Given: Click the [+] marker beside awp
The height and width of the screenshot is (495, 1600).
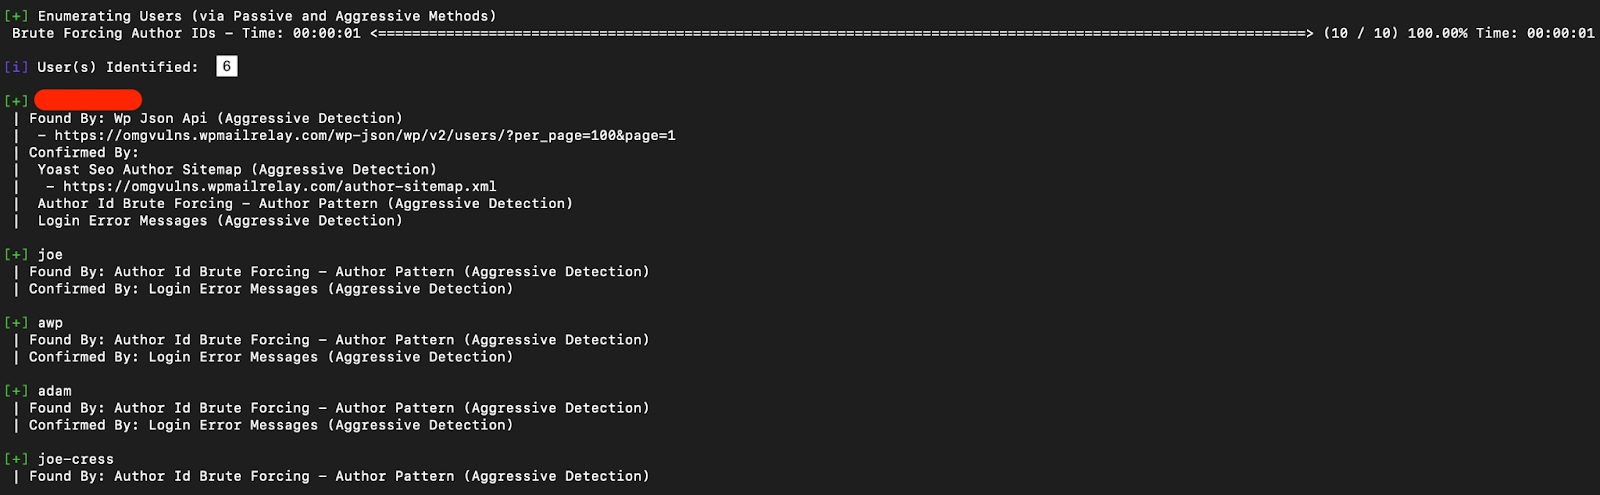Looking at the screenshot, I should [x=16, y=323].
